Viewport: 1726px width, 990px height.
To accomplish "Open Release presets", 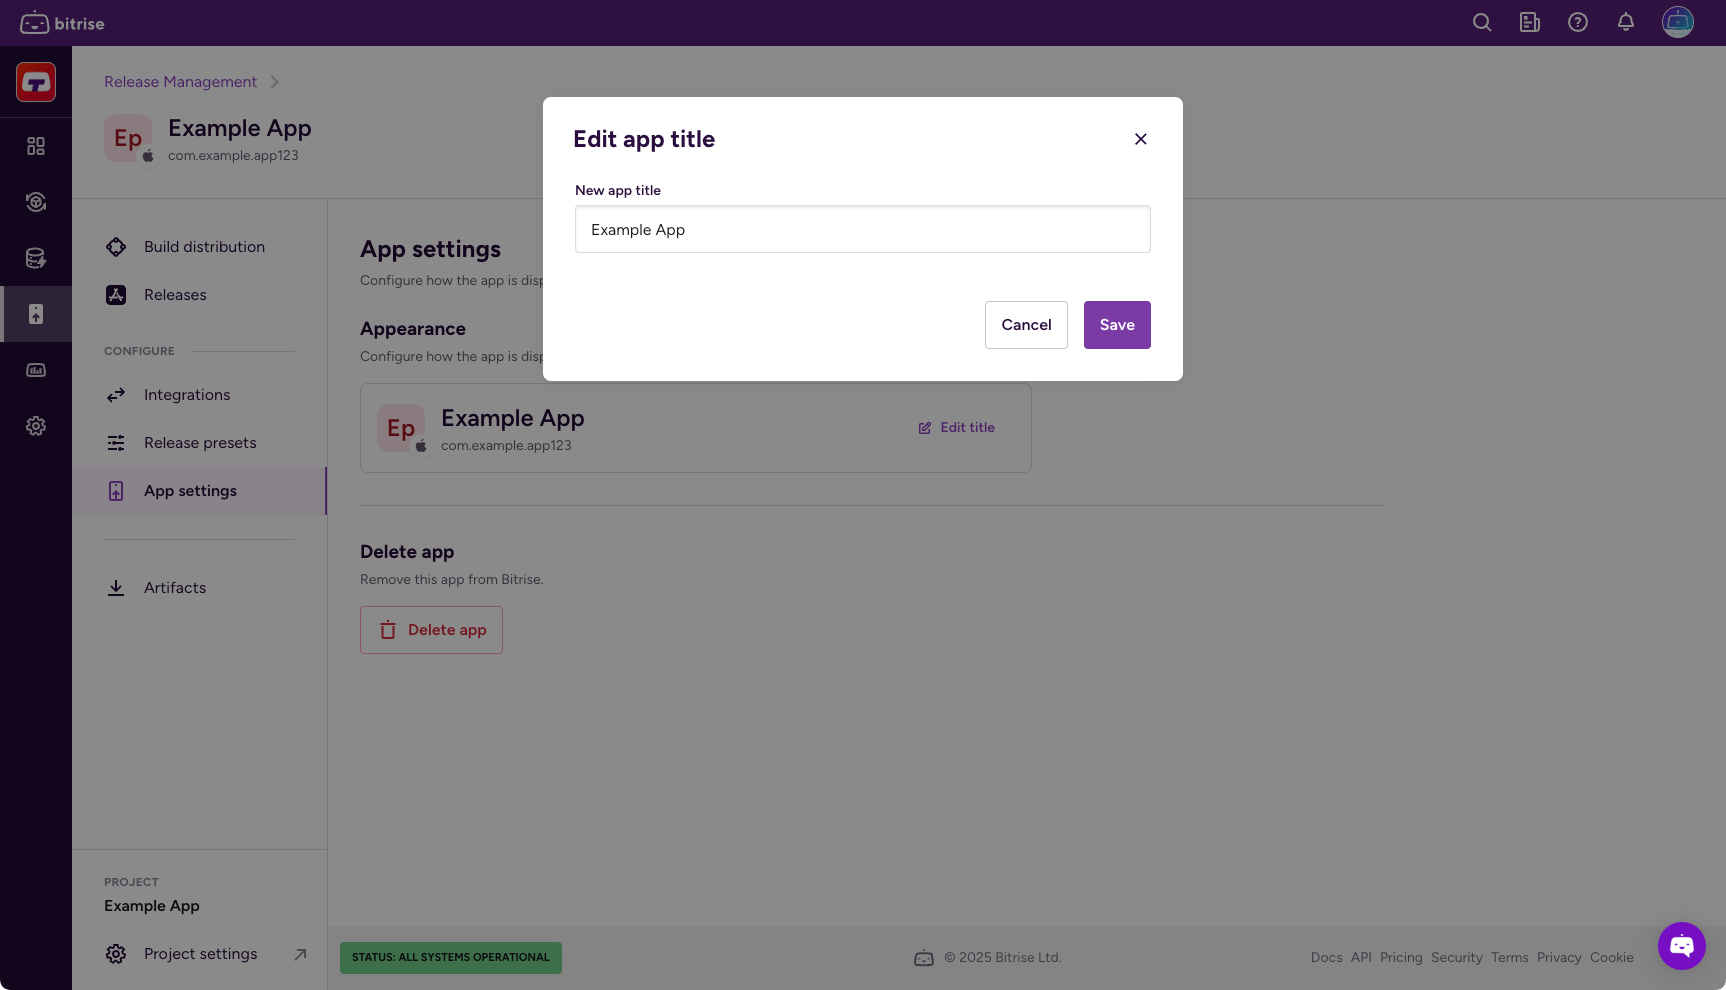I will (200, 443).
